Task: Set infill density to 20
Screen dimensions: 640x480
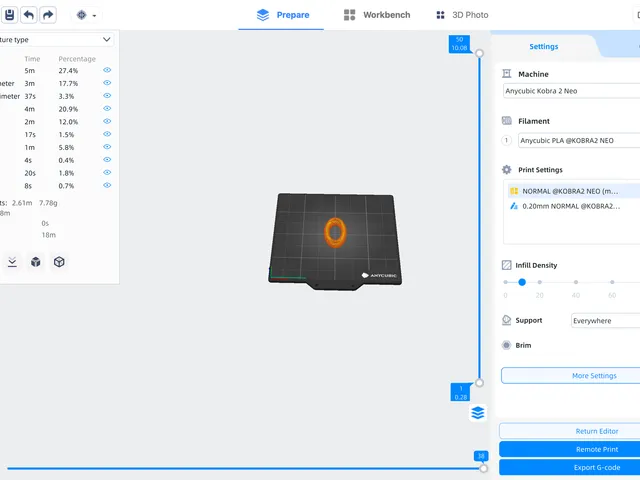Action: (540, 282)
